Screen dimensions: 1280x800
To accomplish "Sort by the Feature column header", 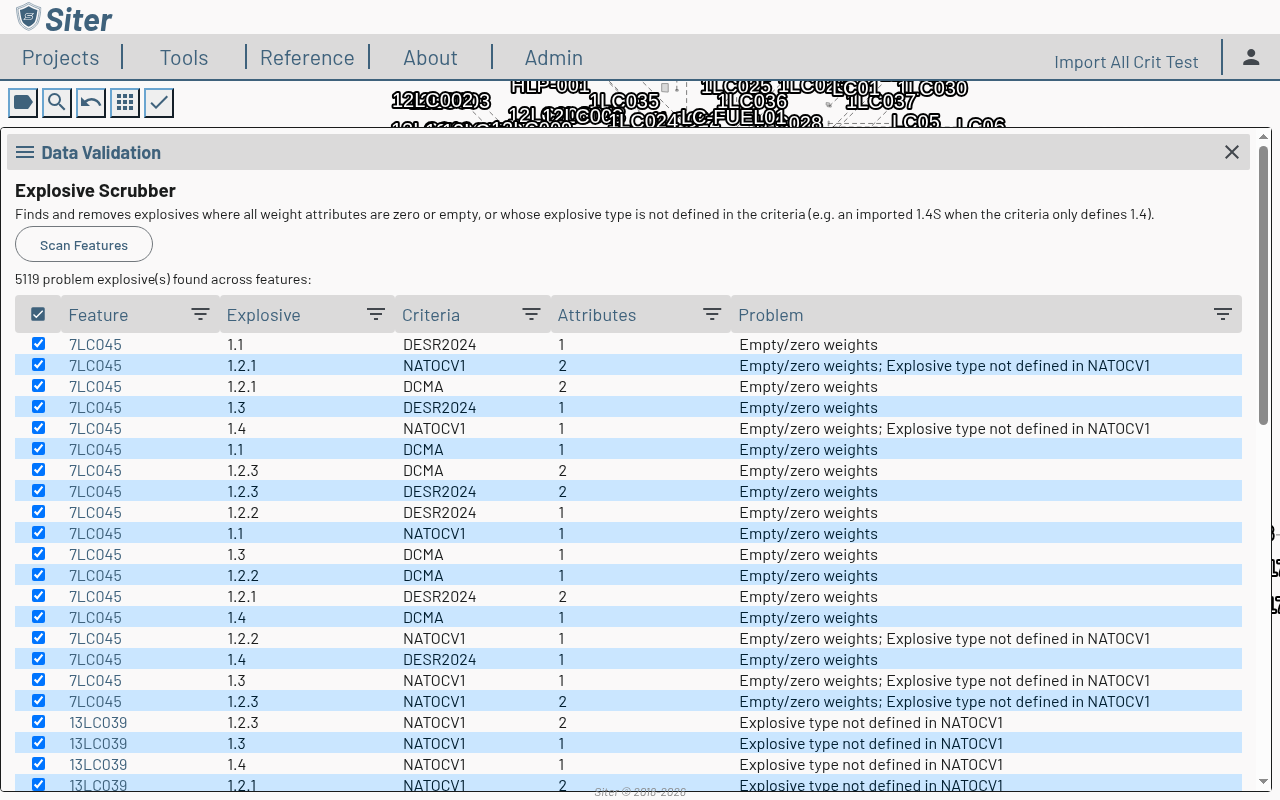I will pos(98,315).
